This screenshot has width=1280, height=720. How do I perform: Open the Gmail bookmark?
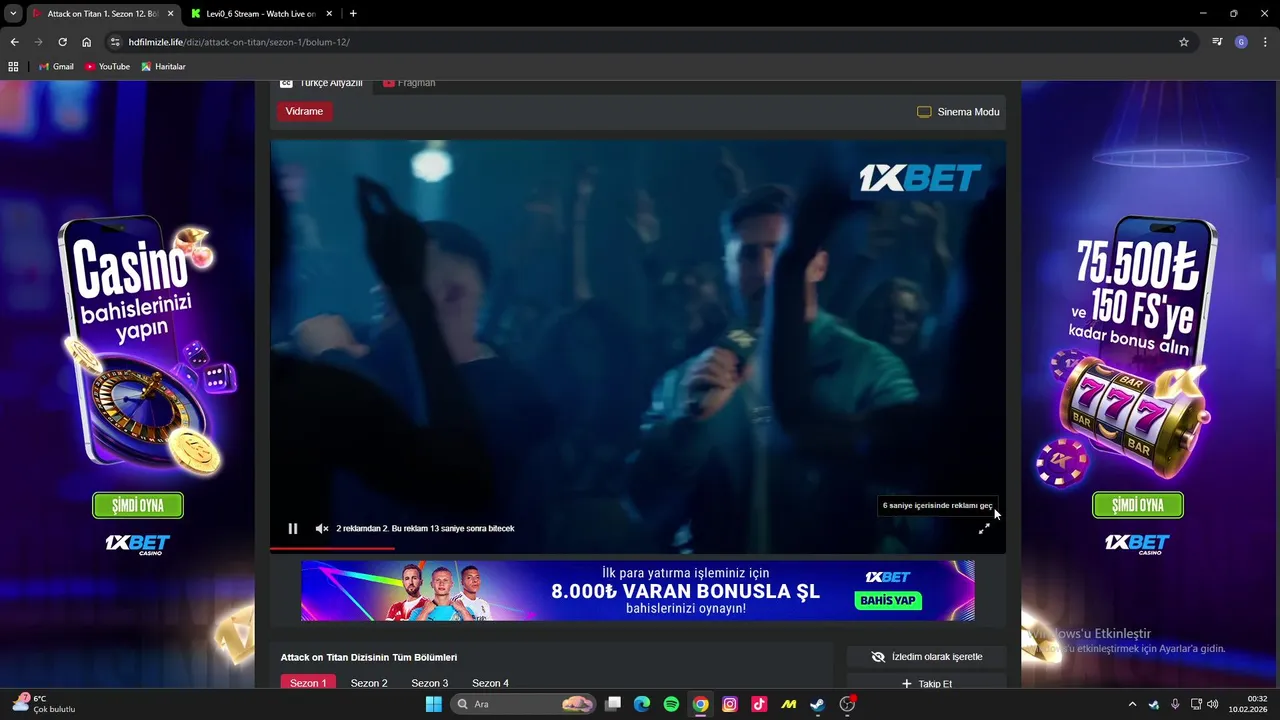tap(56, 66)
